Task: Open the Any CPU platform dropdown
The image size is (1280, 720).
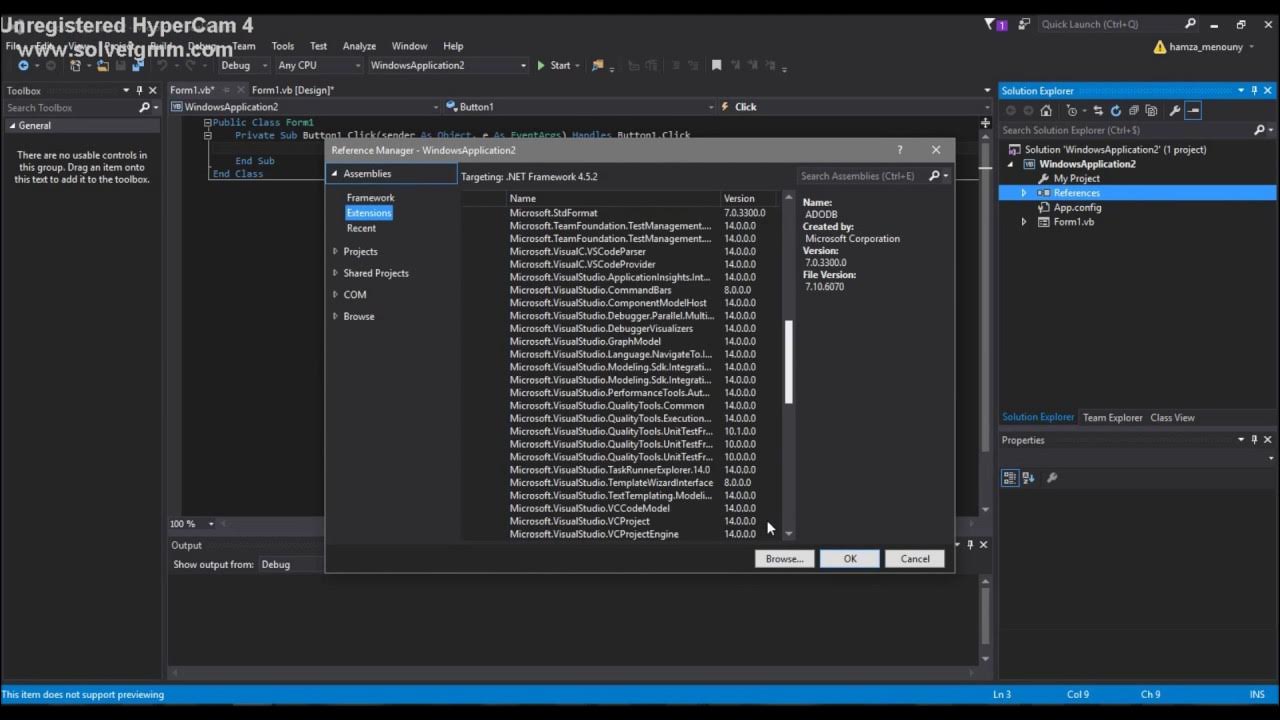Action: tap(318, 66)
